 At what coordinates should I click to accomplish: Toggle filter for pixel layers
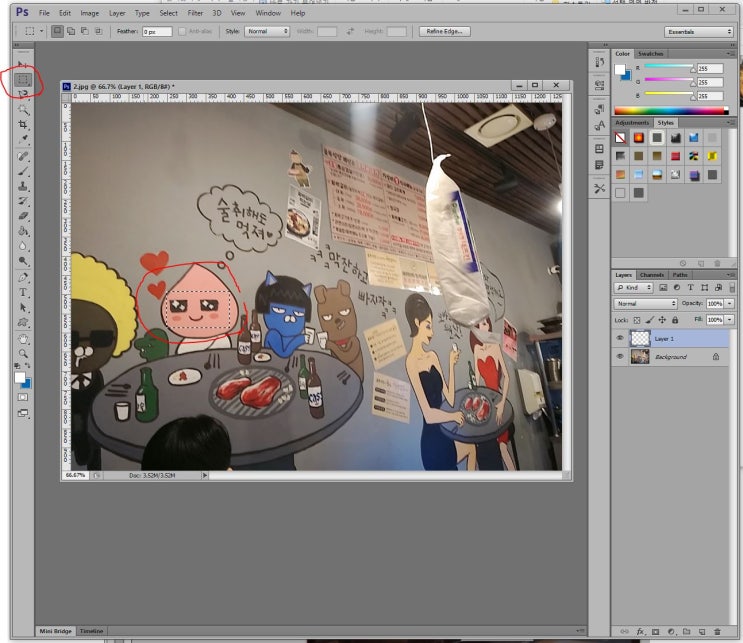point(663,288)
